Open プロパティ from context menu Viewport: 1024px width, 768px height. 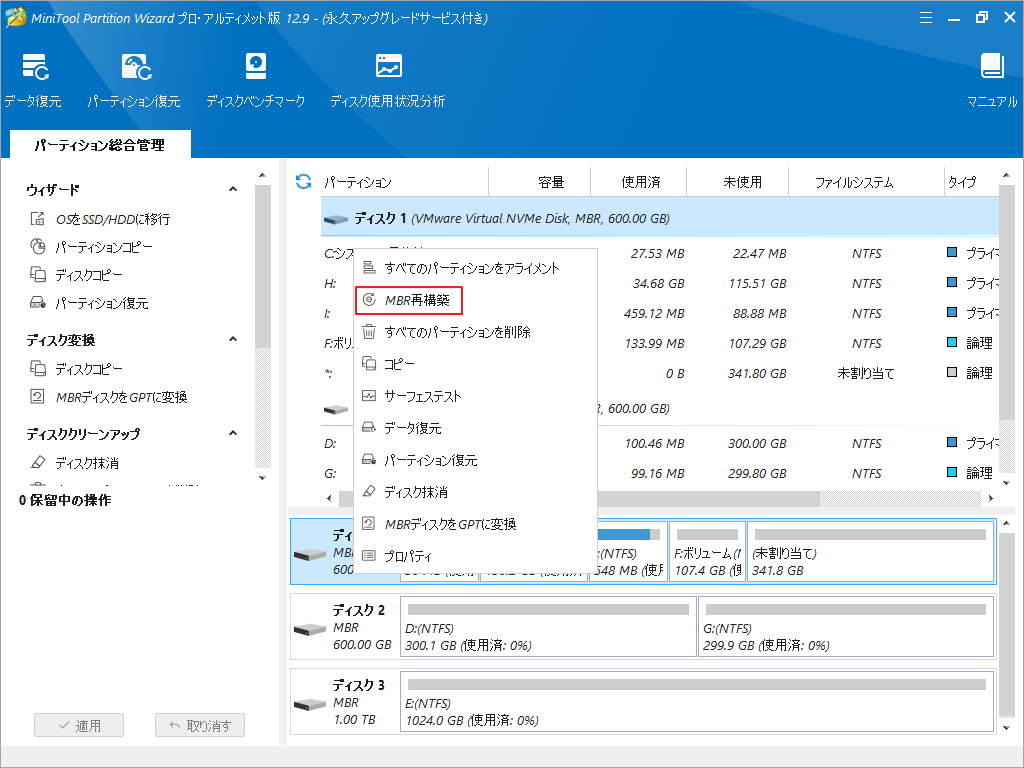(x=475, y=556)
